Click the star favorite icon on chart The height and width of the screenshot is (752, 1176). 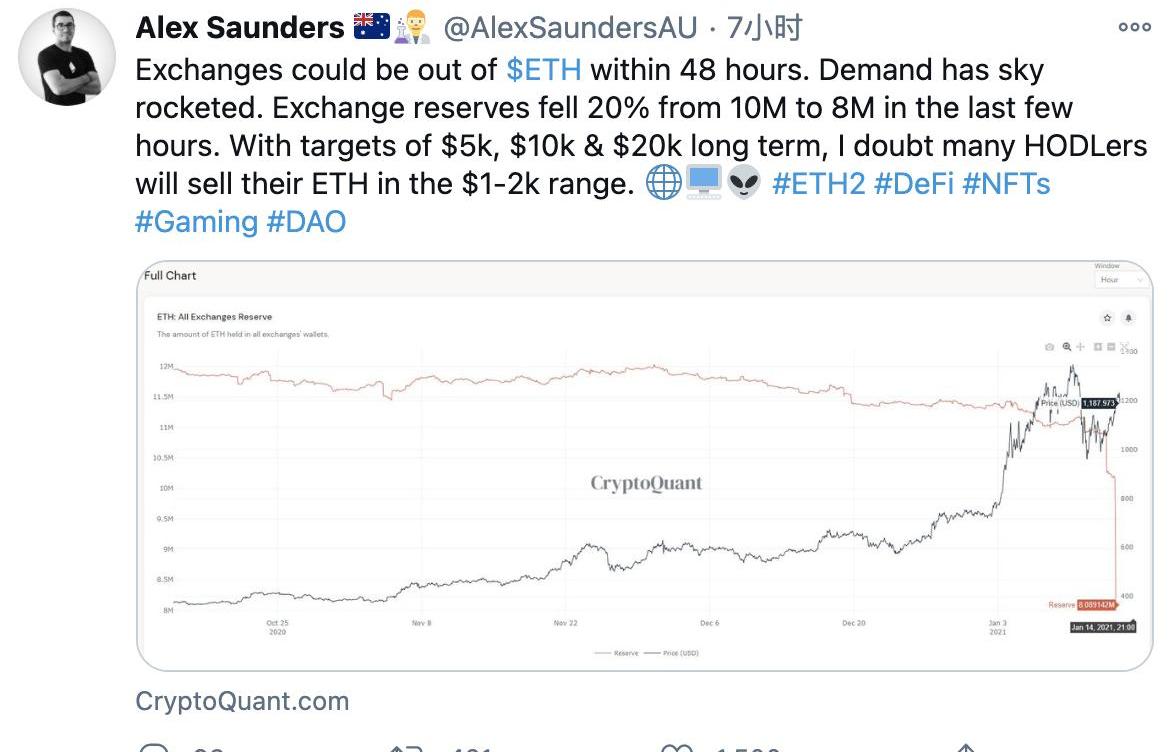[1107, 318]
